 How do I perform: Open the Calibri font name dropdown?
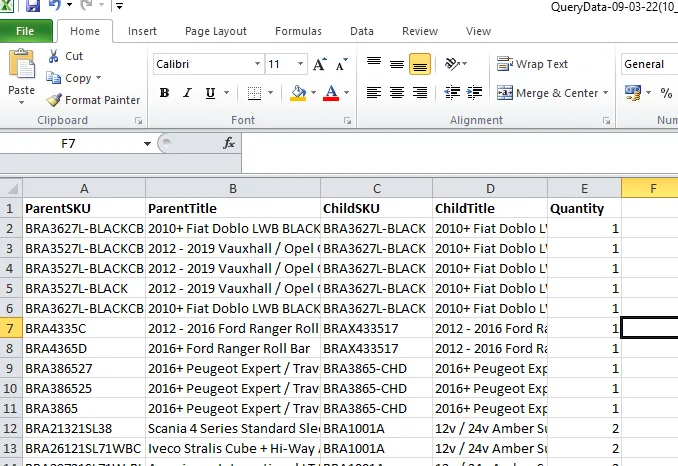[257, 64]
